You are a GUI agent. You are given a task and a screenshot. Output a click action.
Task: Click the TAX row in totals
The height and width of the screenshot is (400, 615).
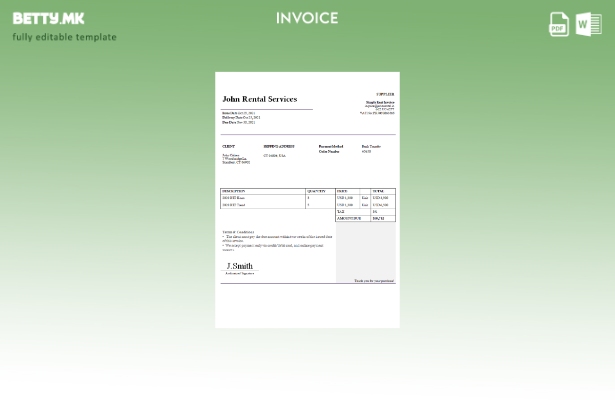click(341, 212)
